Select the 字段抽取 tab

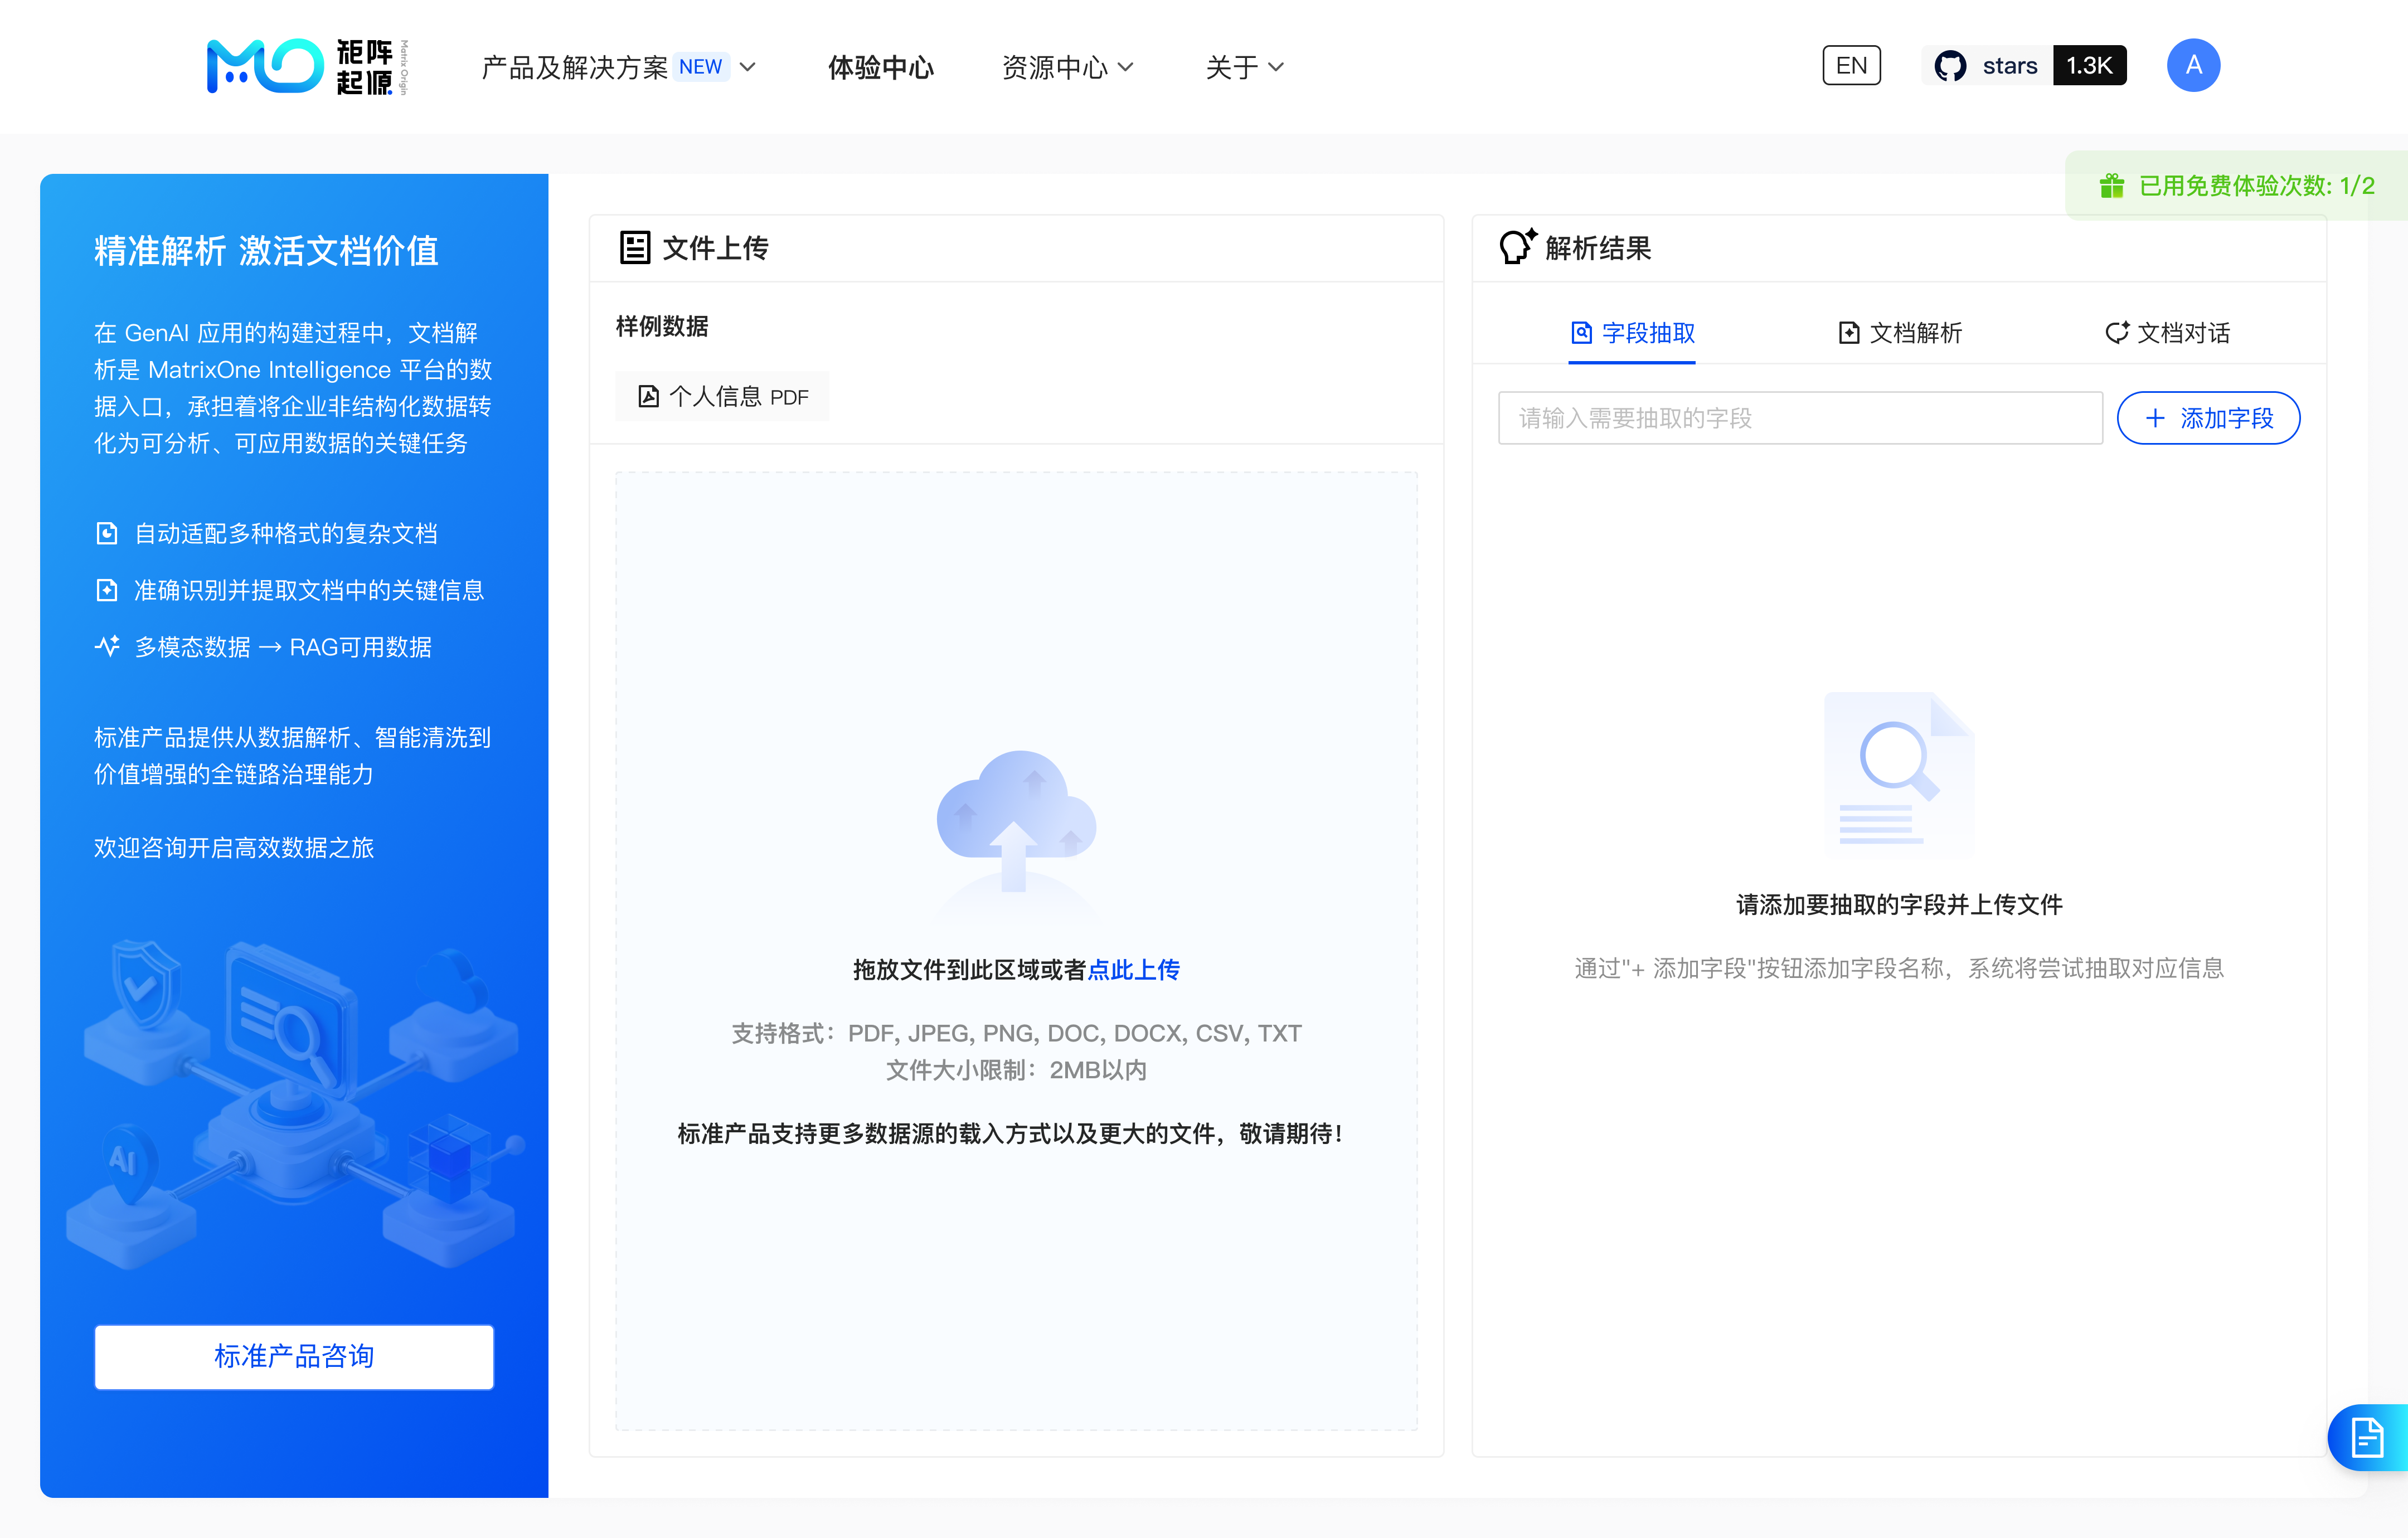point(1632,333)
